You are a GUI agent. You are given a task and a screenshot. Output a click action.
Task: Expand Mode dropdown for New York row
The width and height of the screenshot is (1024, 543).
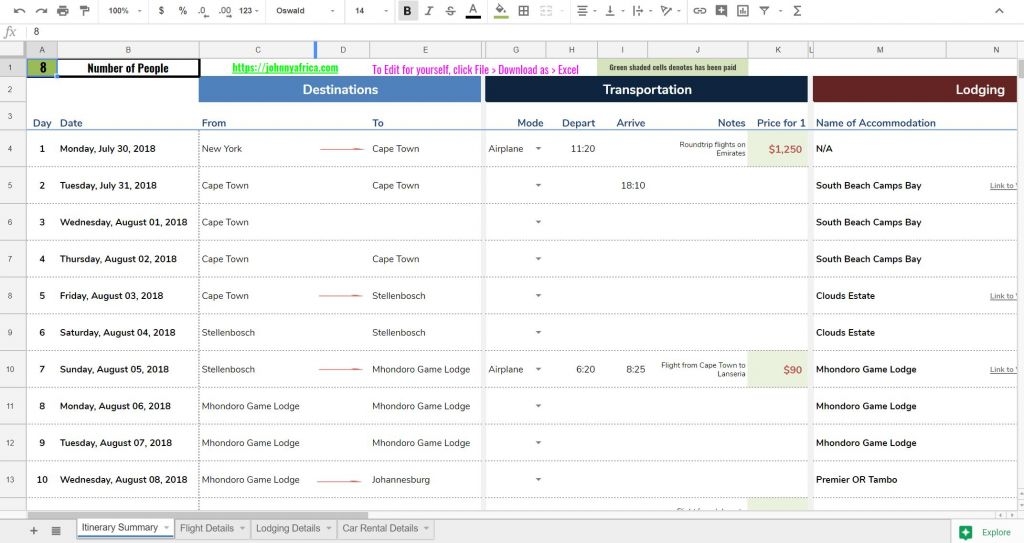pyautogui.click(x=538, y=149)
